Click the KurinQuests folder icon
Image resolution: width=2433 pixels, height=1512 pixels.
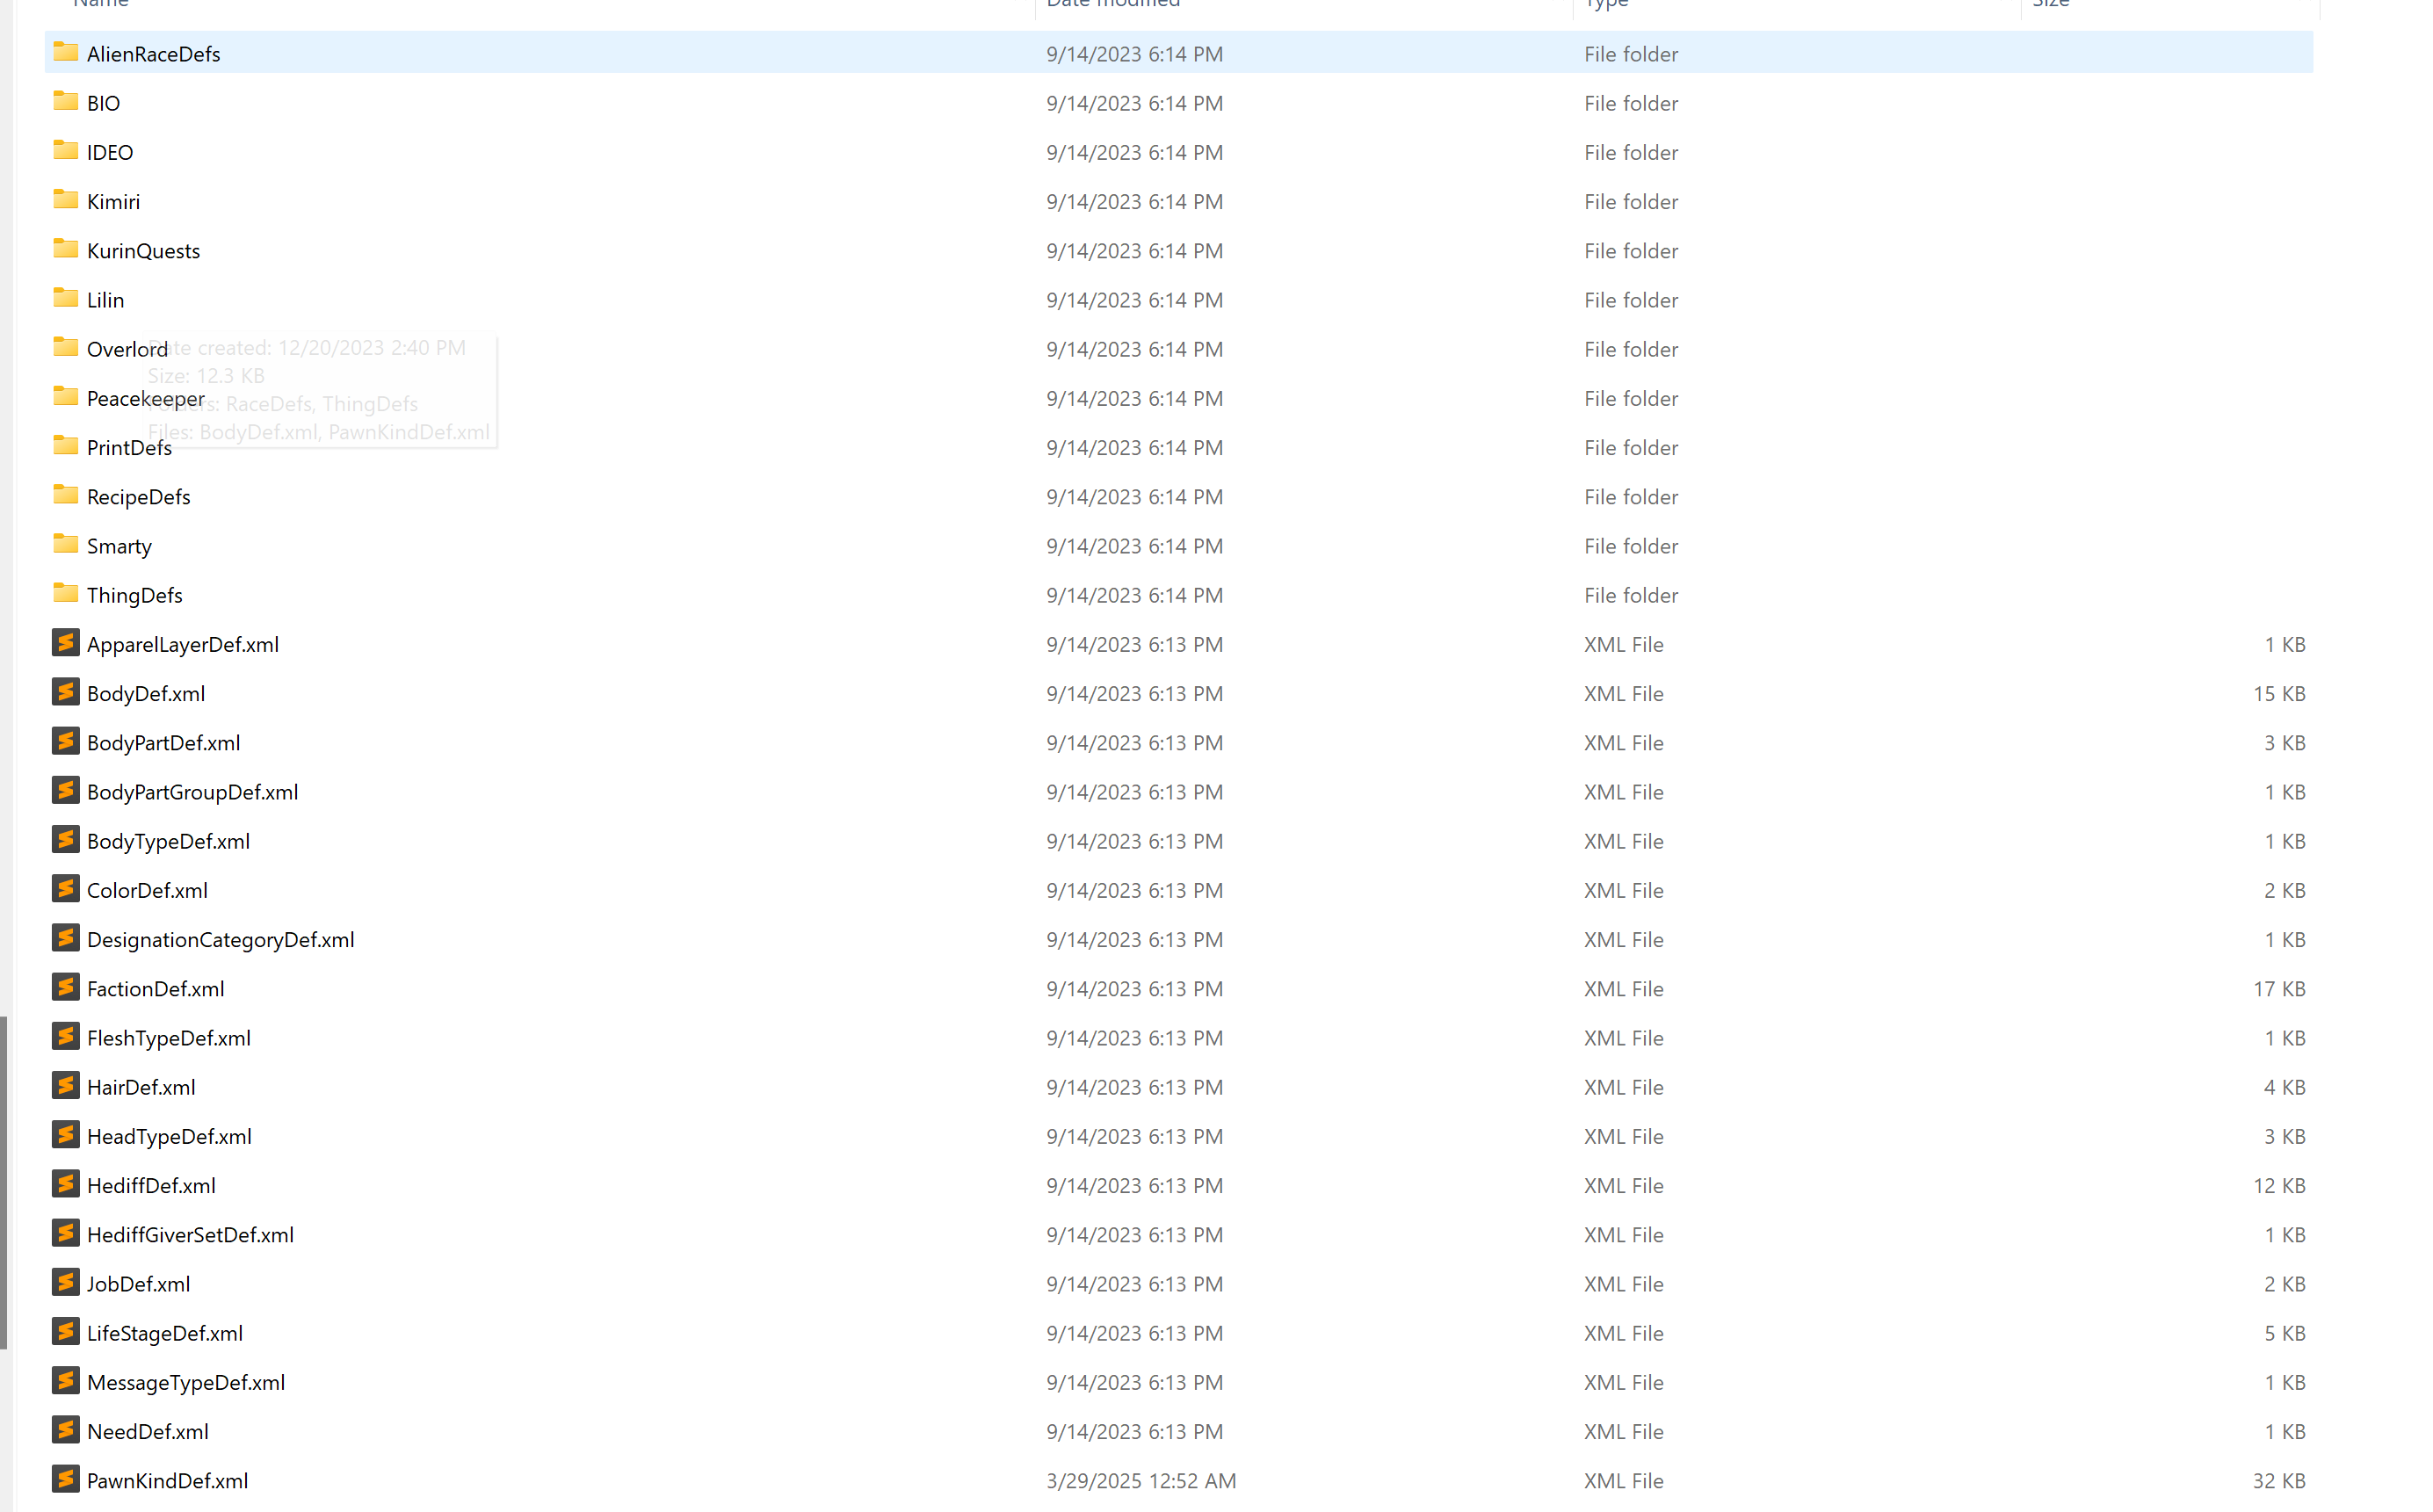[x=66, y=249]
